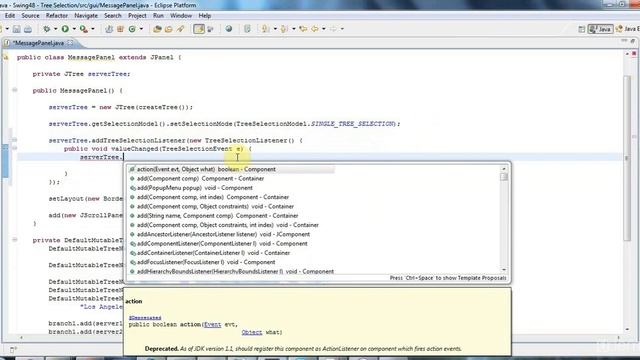Click the Object link in Javadoc popup
Viewport: 640px width, 360px height.
pos(252,332)
